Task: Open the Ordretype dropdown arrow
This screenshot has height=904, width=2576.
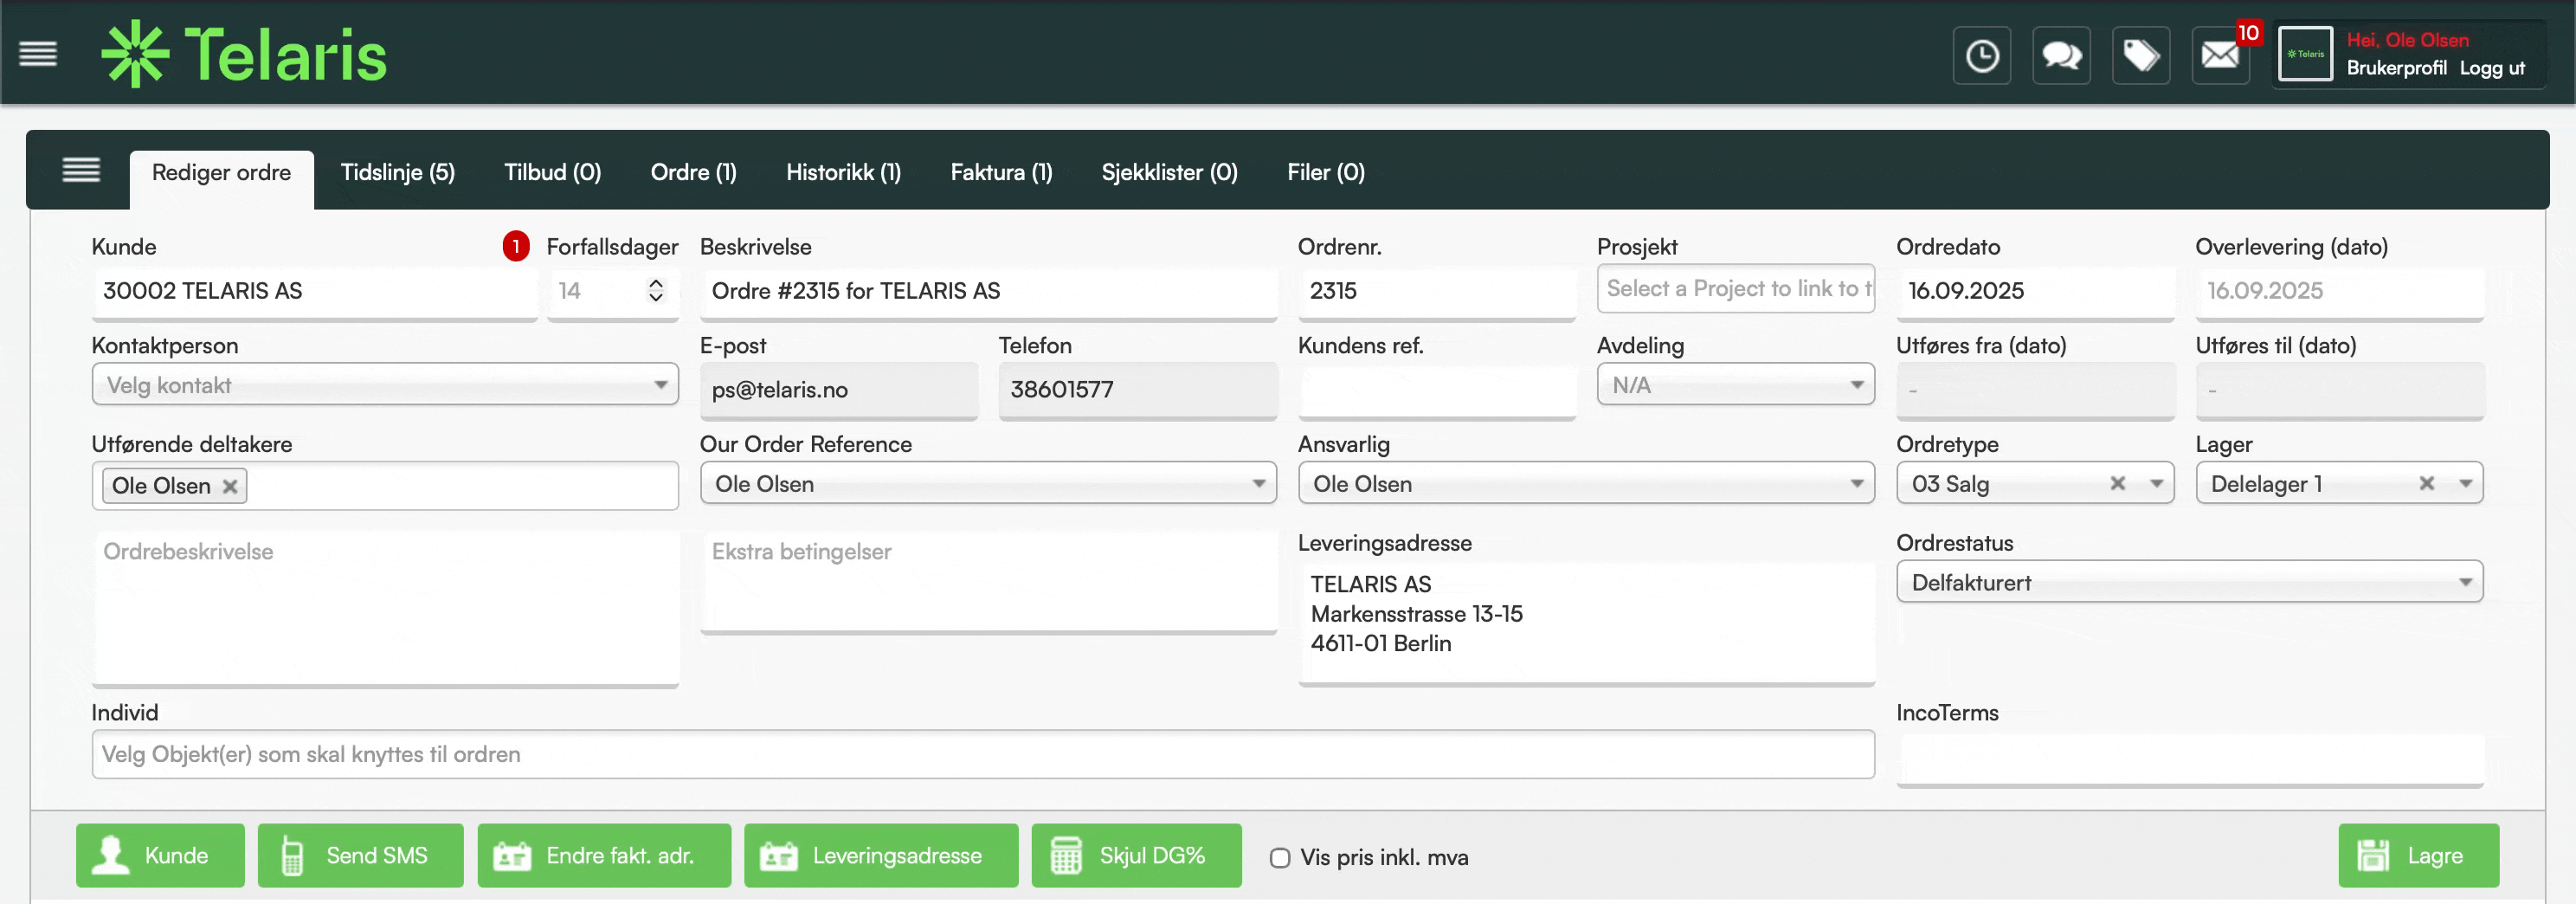Action: (2157, 483)
